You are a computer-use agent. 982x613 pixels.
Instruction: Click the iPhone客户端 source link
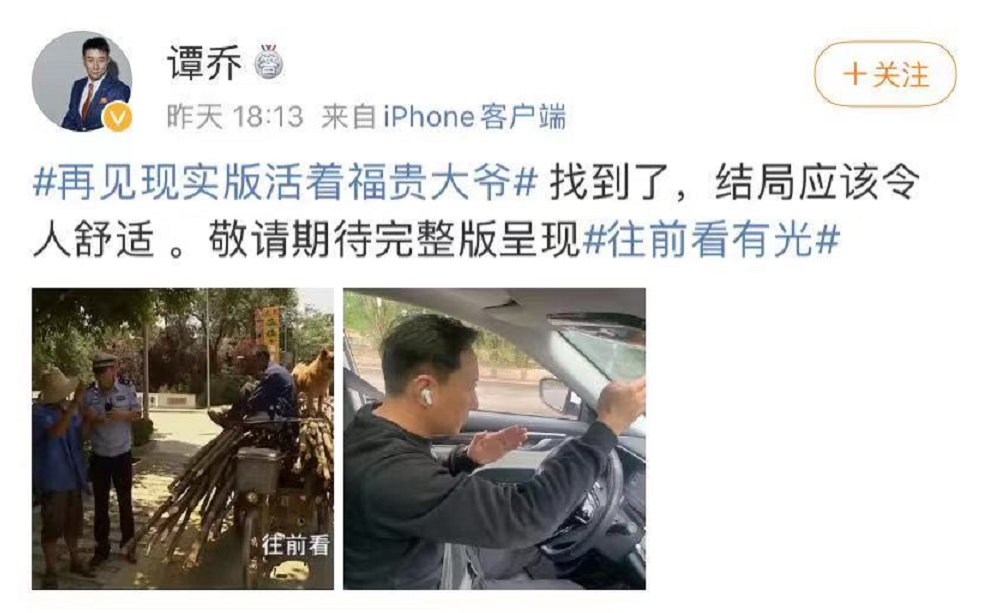coord(475,116)
